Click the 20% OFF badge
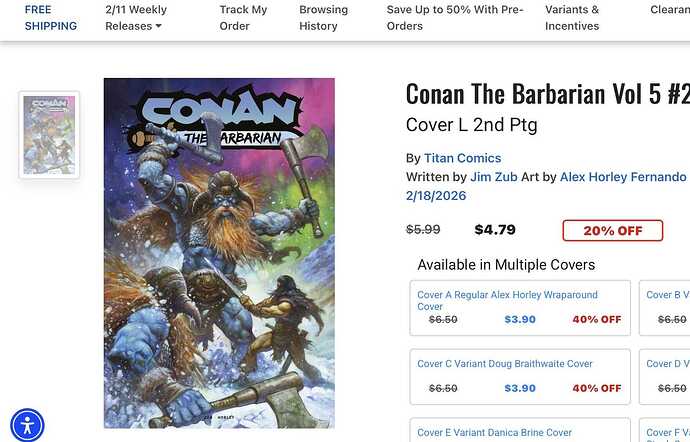 (x=612, y=230)
